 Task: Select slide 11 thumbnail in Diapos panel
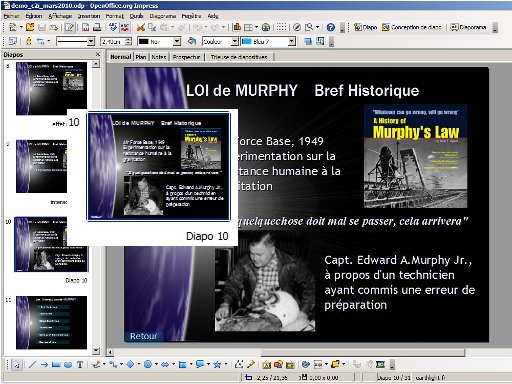[51, 322]
